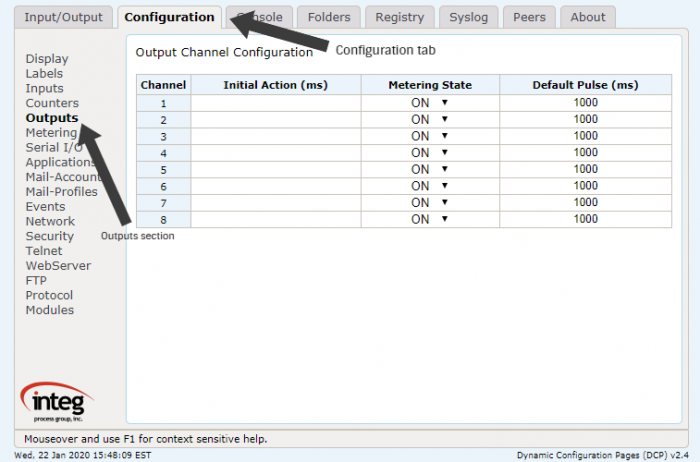Open the Display configuration section

tap(47, 59)
